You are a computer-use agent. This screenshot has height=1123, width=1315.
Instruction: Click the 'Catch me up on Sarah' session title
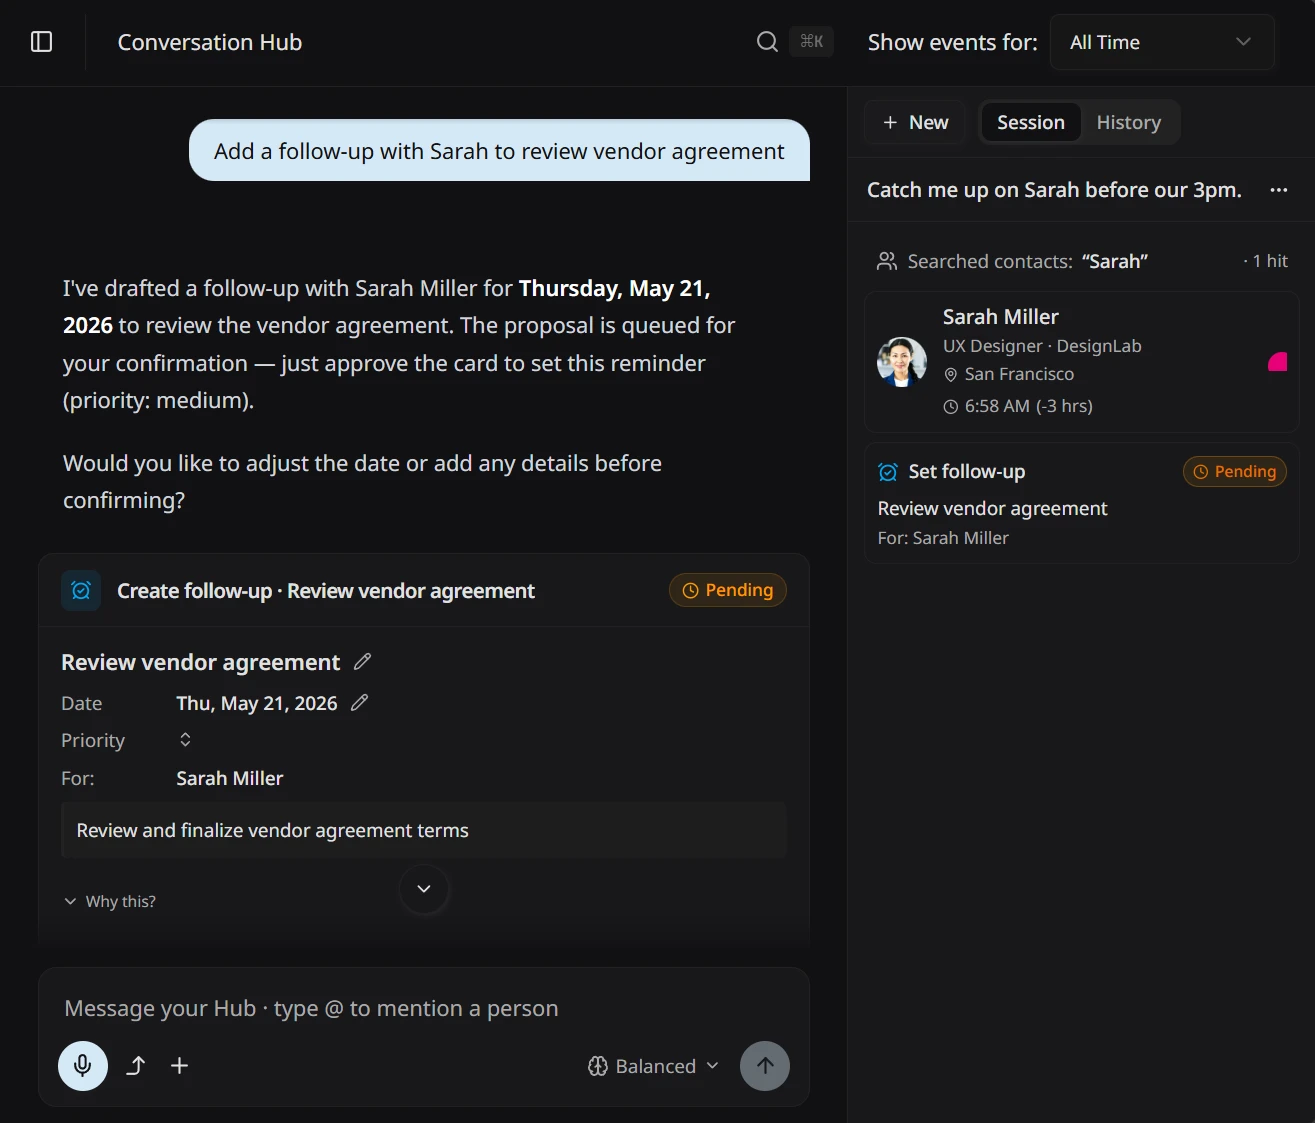[1054, 190]
